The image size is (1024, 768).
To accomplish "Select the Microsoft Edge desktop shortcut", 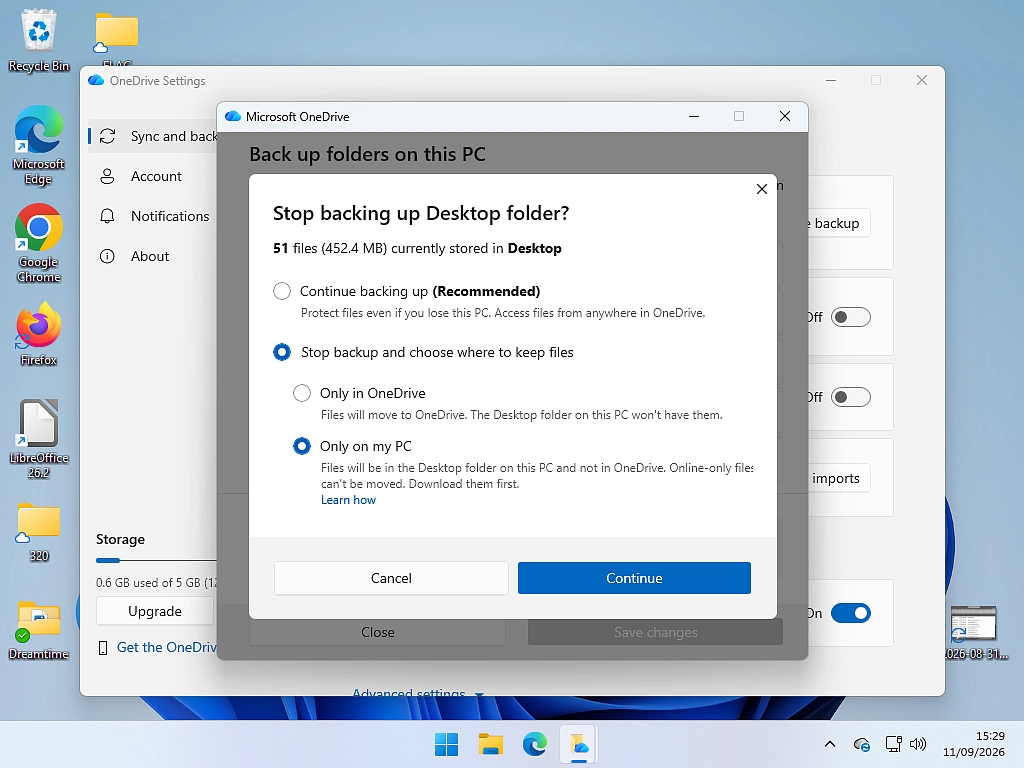I will [x=39, y=145].
